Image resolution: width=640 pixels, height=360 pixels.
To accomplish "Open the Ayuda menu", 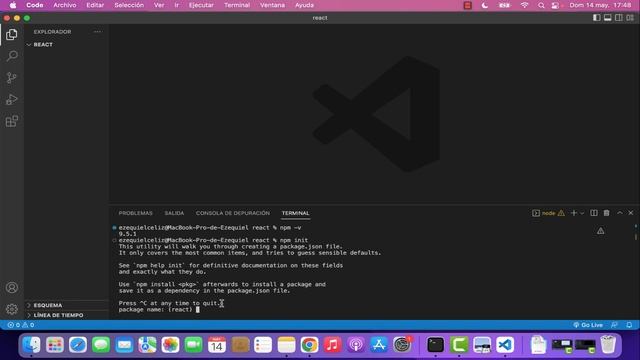I will pos(304,5).
